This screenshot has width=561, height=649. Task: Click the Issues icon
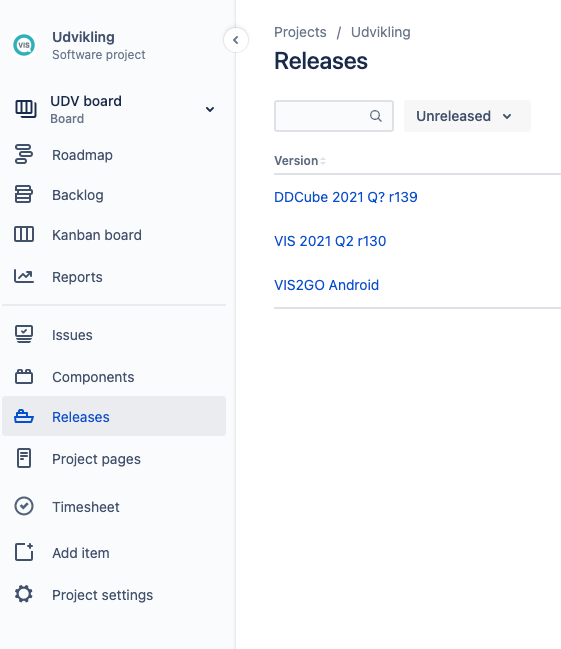24,334
